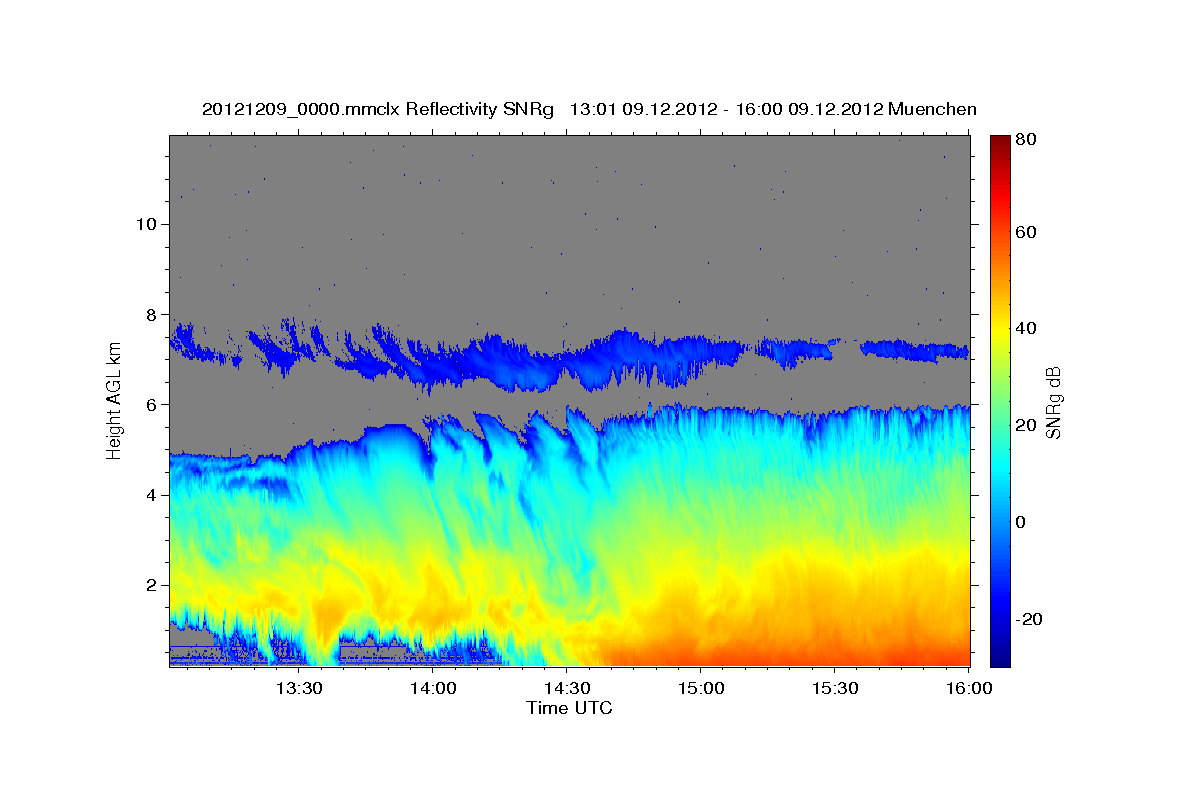Click the 'SNRg dB' colorbar label
1200x800 pixels.
coord(1054,401)
